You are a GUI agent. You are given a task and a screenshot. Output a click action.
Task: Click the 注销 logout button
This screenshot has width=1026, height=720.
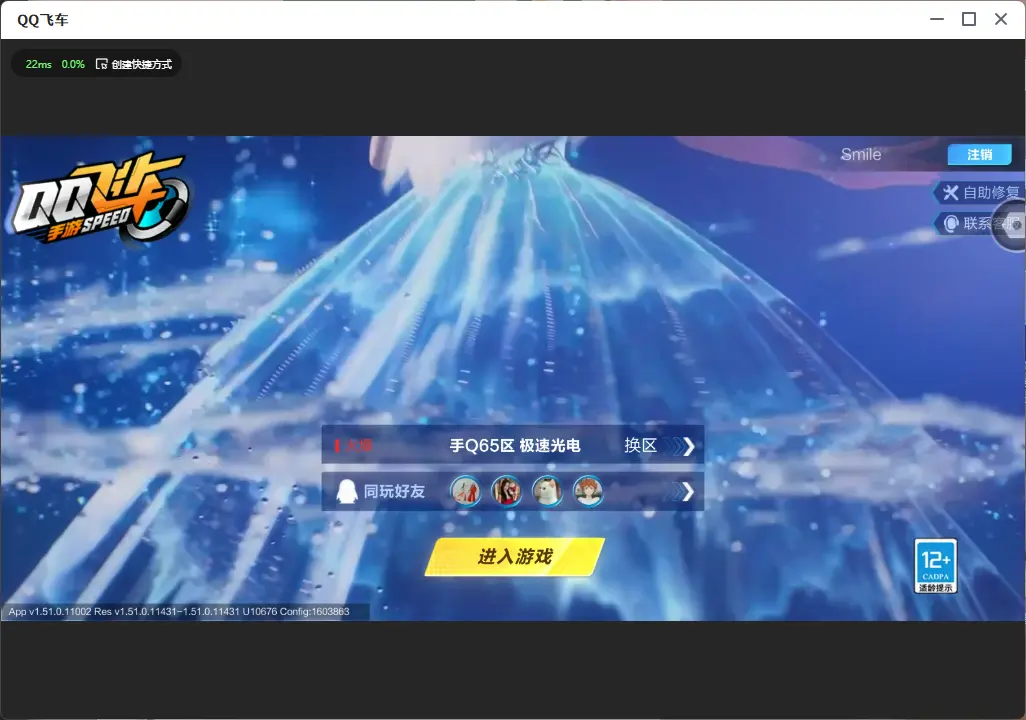click(x=980, y=154)
